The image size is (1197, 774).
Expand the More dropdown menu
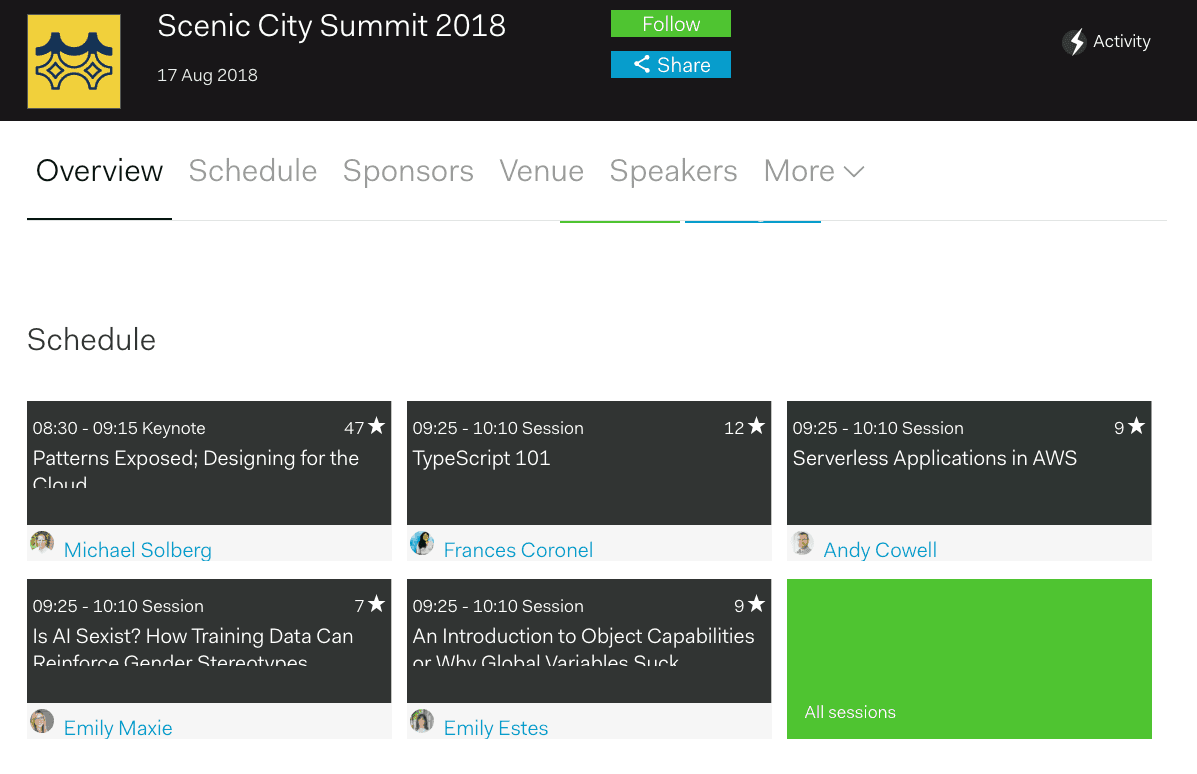[x=813, y=171]
